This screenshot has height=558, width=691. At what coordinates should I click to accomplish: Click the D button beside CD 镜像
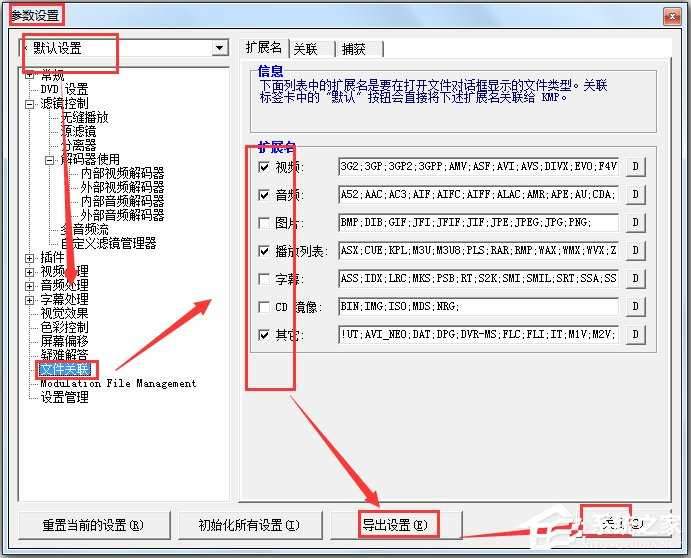click(x=636, y=306)
